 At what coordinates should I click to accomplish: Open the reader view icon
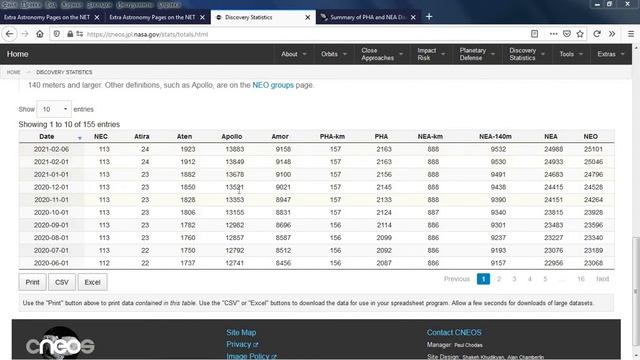534,34
